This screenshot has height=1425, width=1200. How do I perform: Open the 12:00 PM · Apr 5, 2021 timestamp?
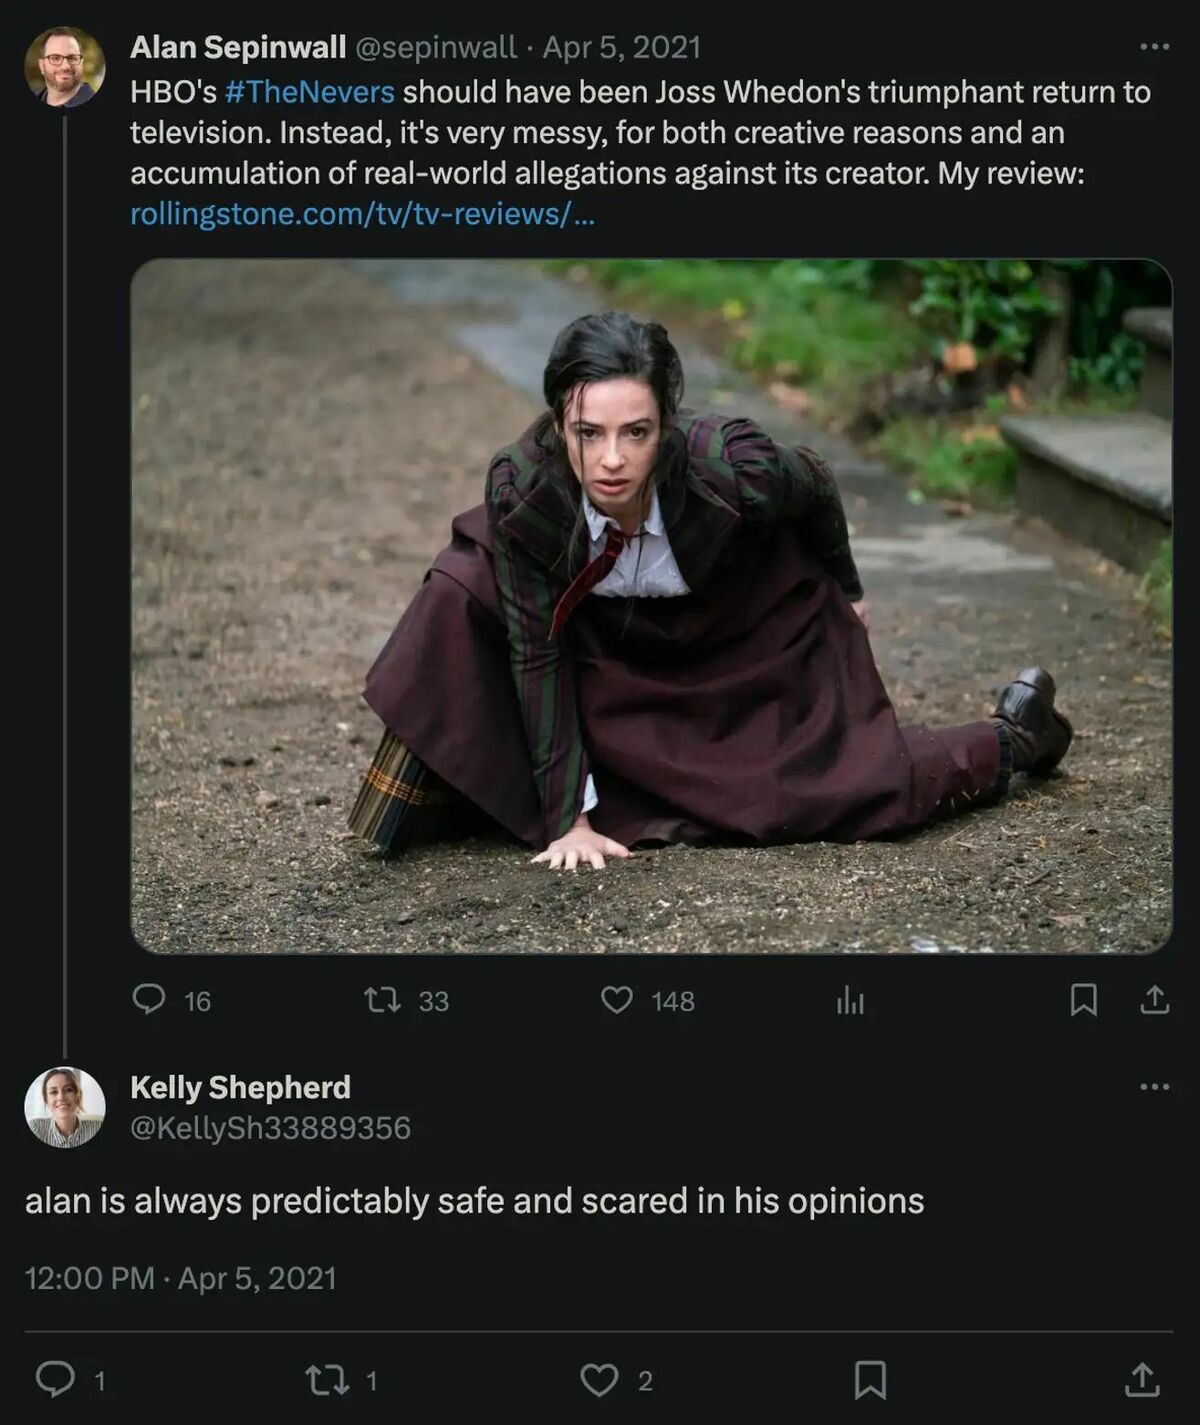[181, 1278]
